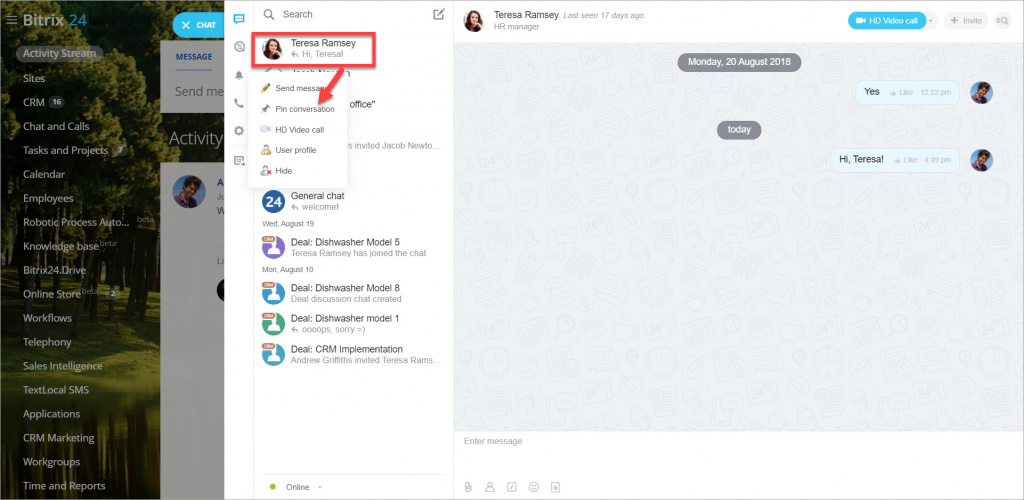1024x500 pixels.
Task: Open the apps document icon in message toolbar
Action: coord(555,487)
